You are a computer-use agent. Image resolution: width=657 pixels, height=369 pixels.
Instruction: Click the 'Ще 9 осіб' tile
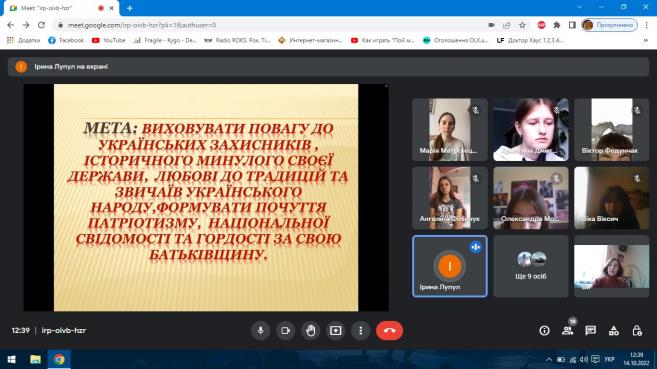[x=530, y=266]
